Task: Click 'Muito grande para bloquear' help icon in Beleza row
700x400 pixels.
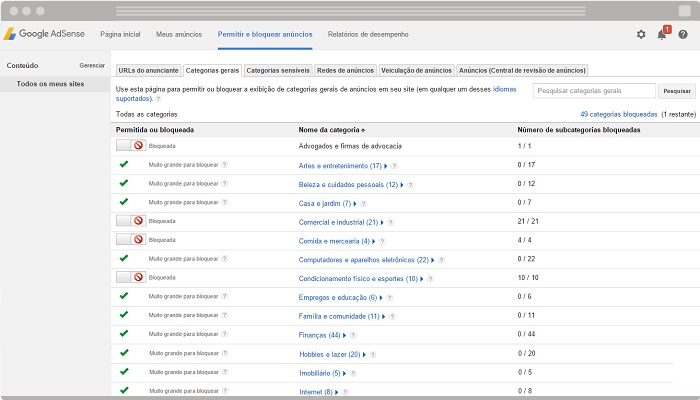Action: (x=225, y=183)
